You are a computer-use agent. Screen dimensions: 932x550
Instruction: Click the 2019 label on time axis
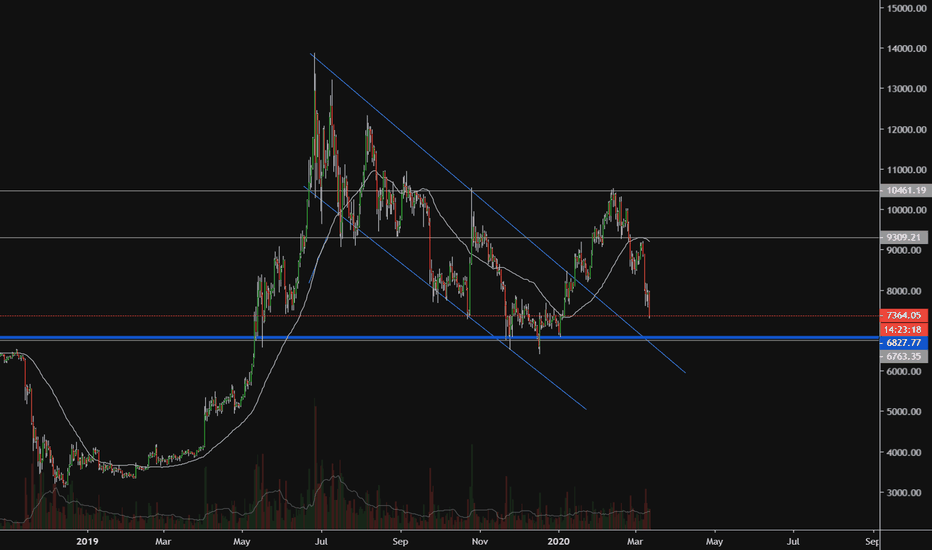(87, 542)
